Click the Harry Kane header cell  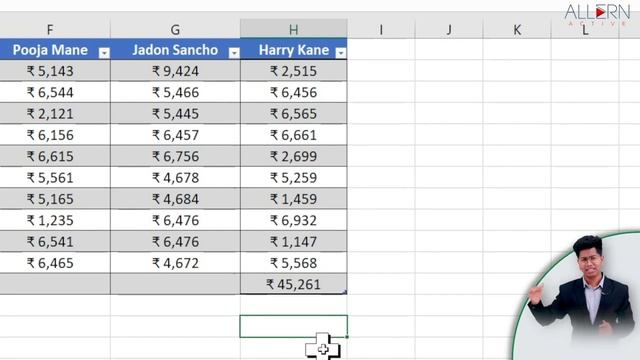tap(293, 50)
